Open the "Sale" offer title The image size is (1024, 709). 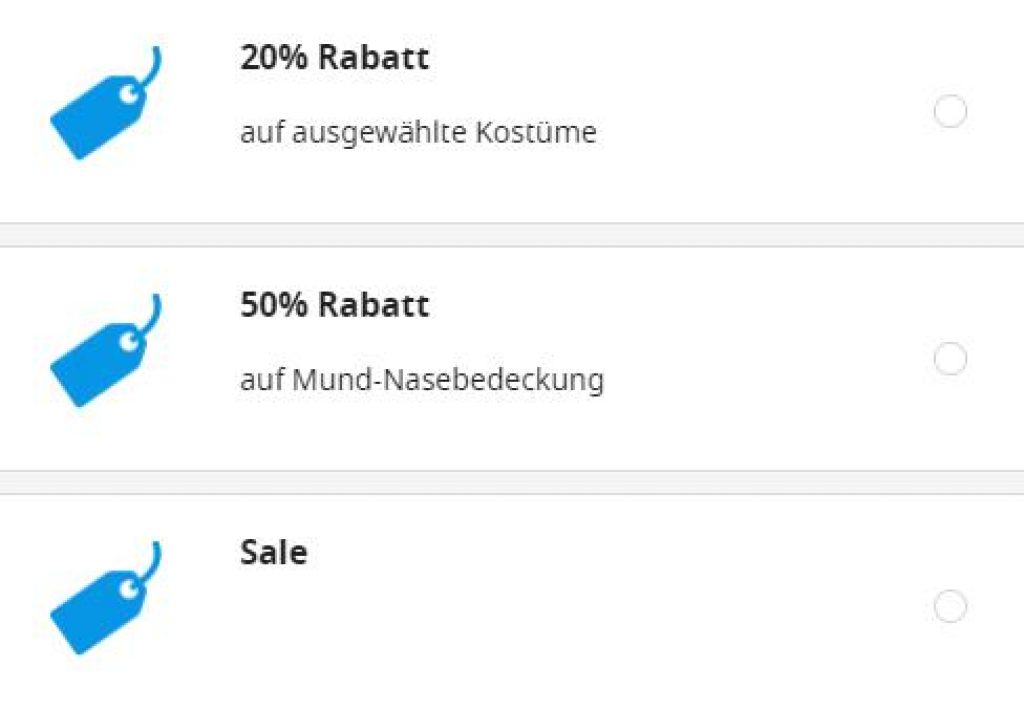click(x=273, y=553)
